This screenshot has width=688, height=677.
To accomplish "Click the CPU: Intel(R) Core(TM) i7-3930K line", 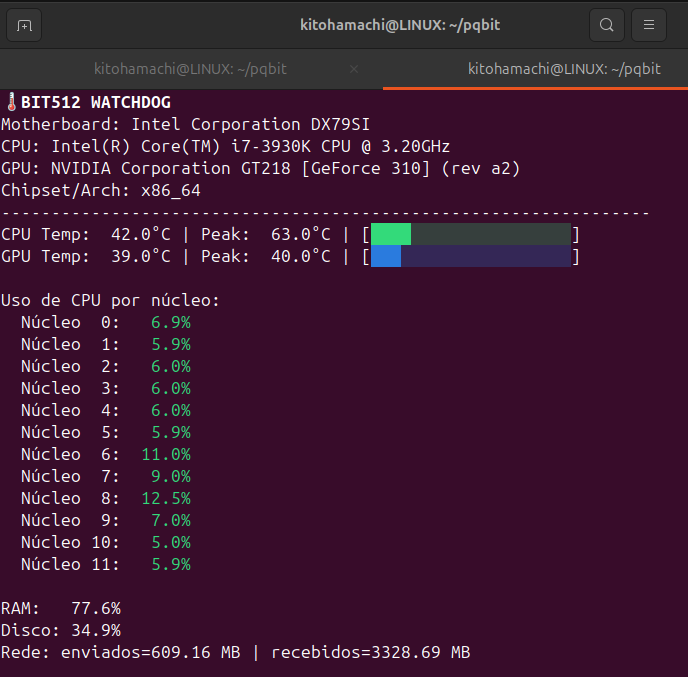I will click(226, 146).
